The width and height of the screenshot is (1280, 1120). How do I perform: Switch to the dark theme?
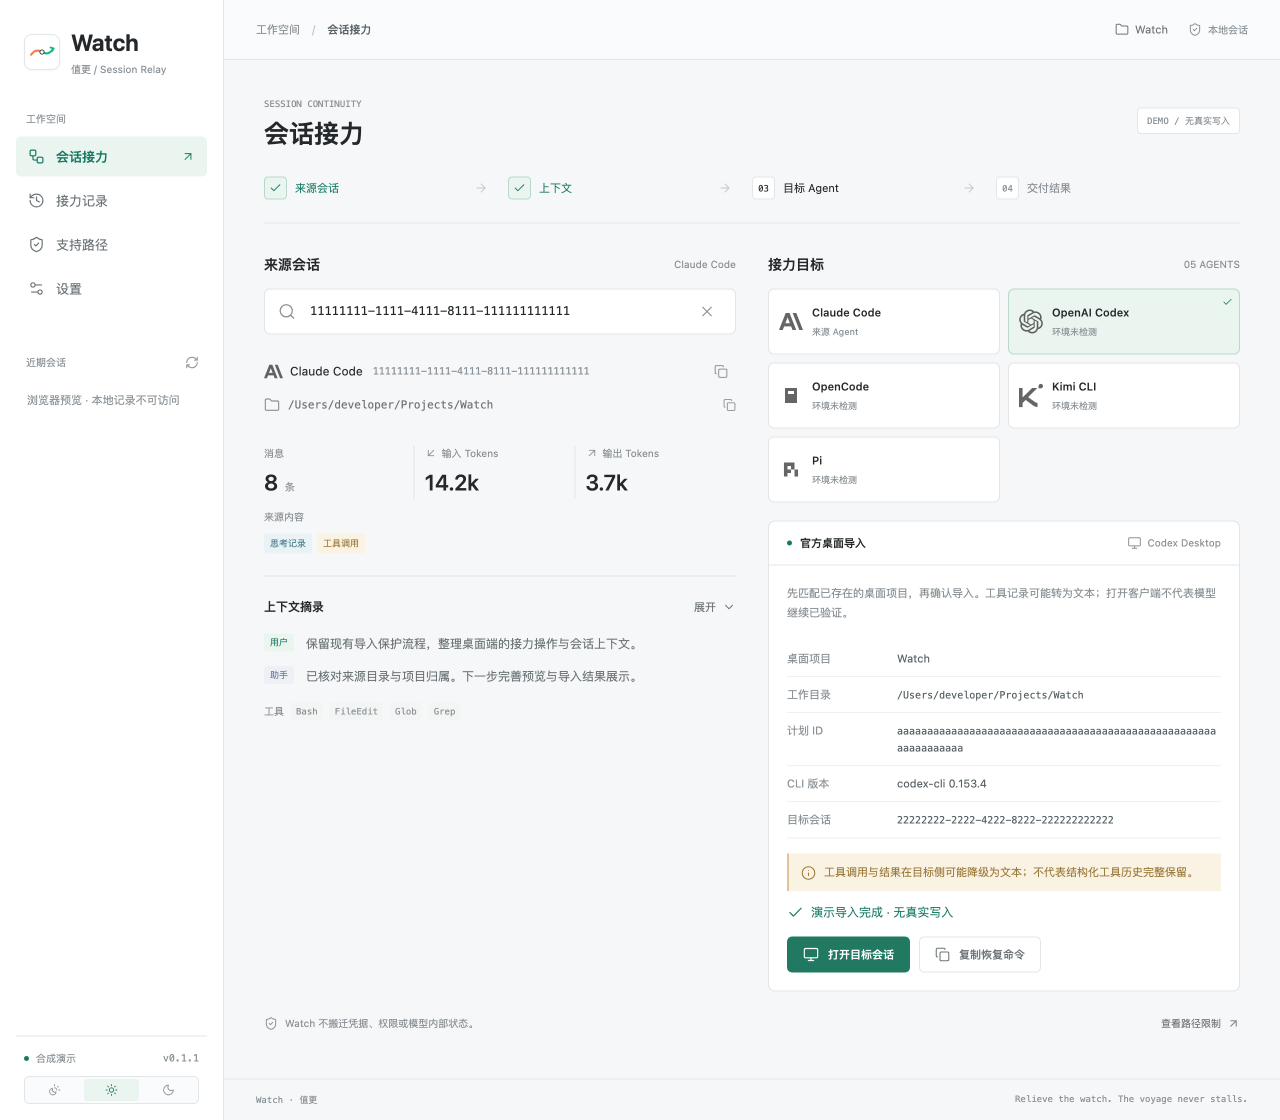coord(168,1090)
